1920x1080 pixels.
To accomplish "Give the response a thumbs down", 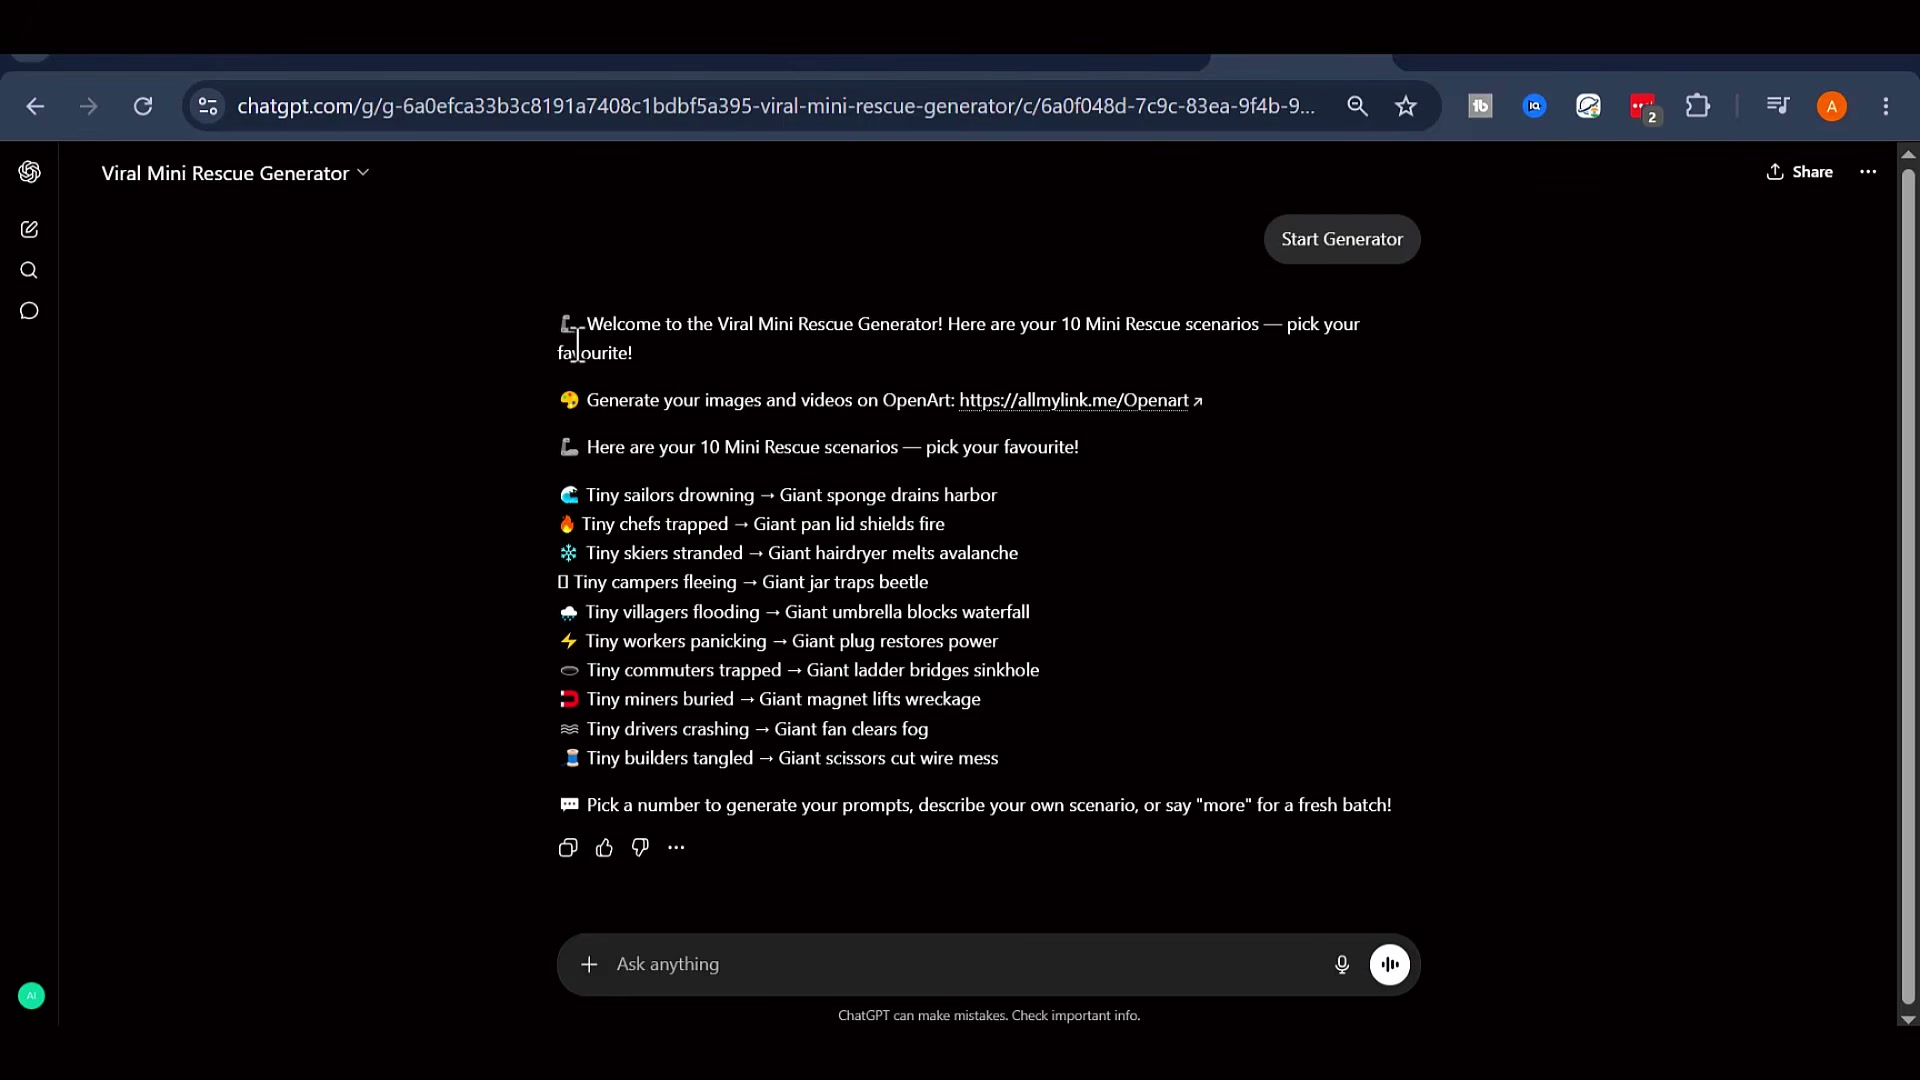I will click(x=640, y=848).
